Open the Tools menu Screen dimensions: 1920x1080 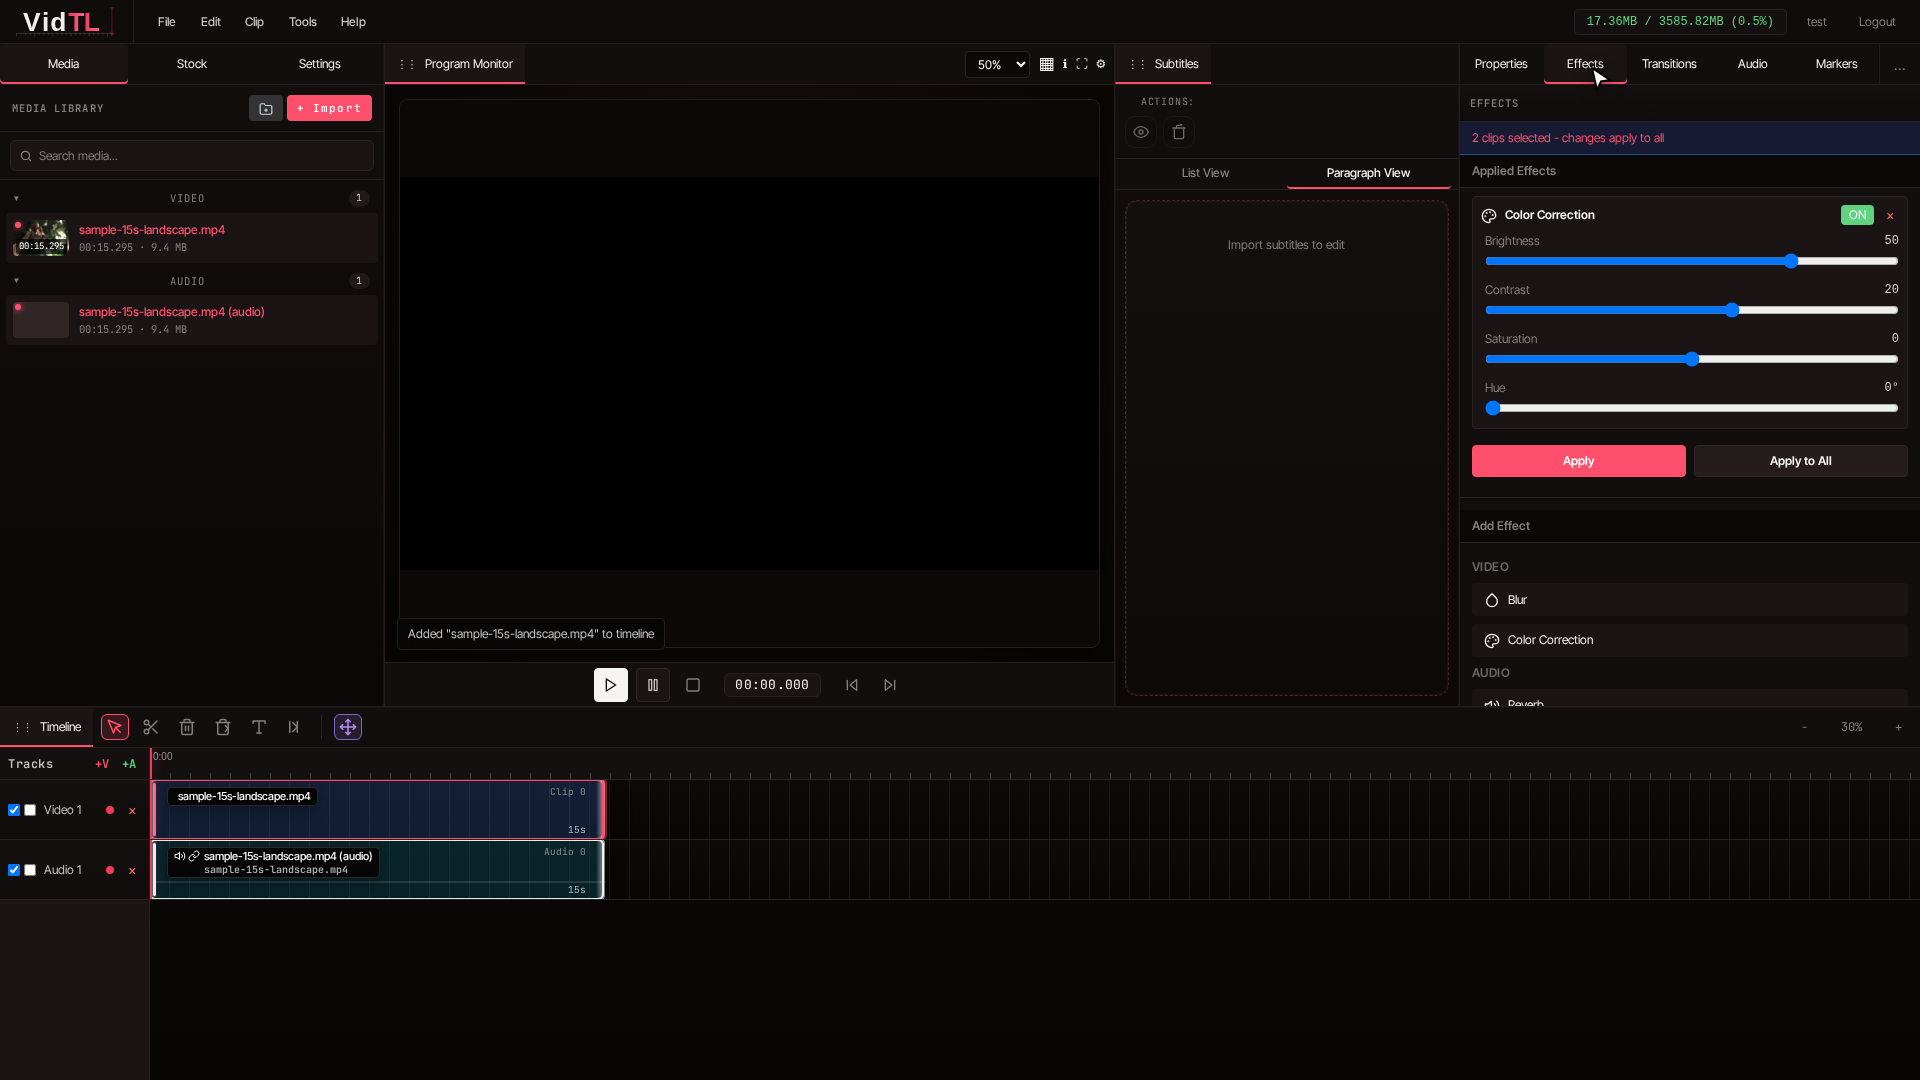click(x=302, y=22)
